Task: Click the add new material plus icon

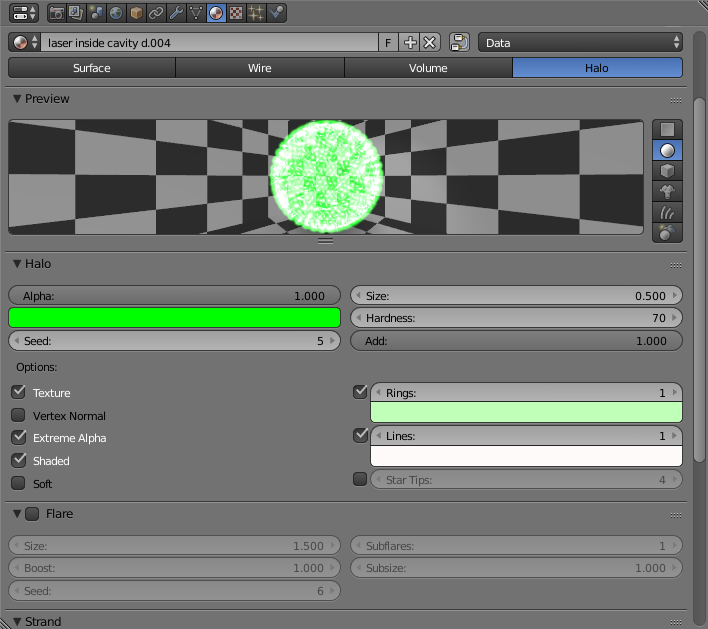Action: [x=410, y=42]
